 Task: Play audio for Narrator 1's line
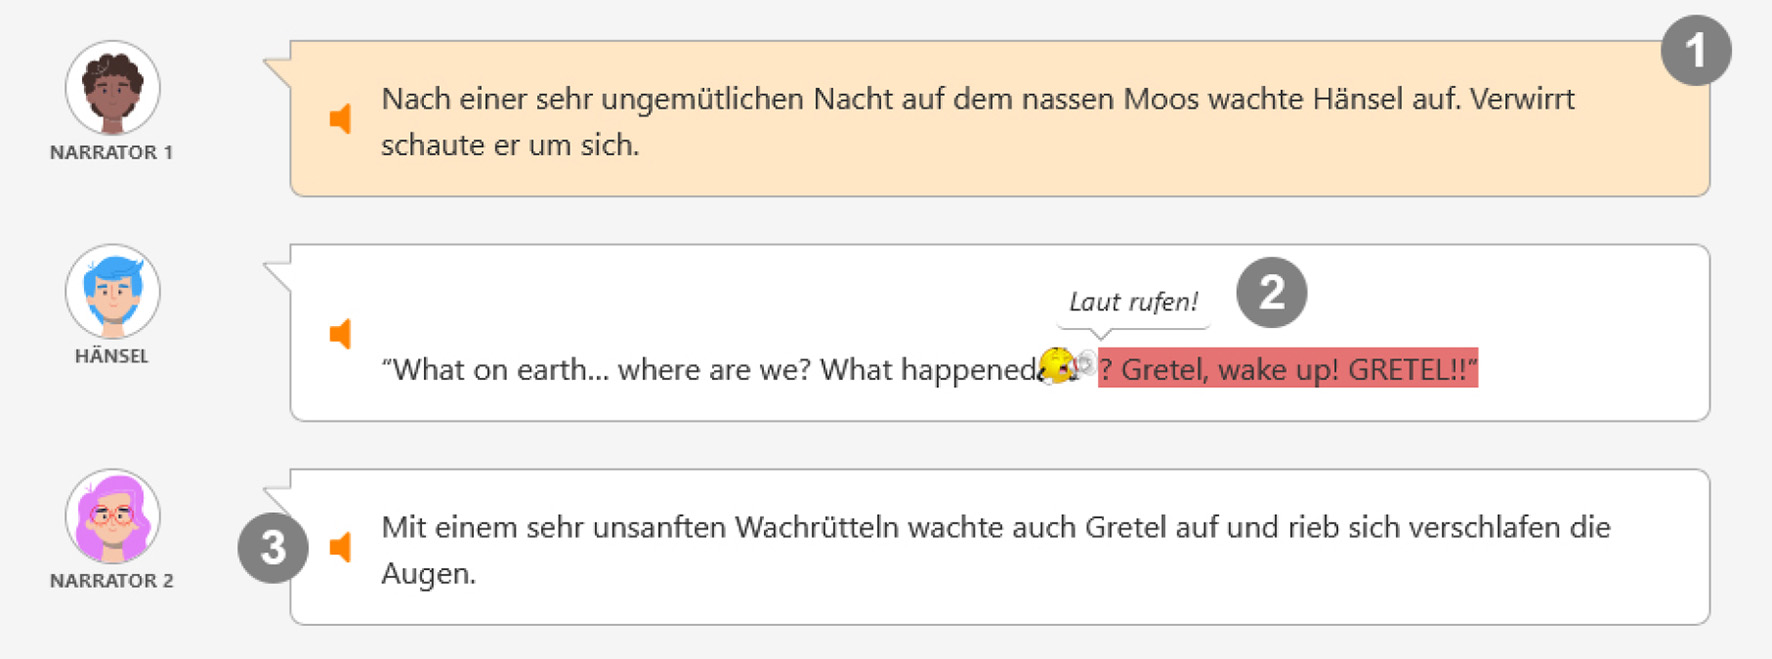(x=341, y=119)
